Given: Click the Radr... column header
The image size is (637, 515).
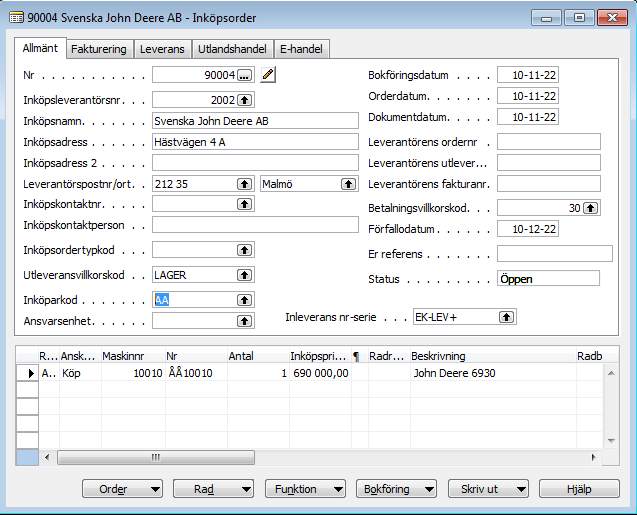Looking at the screenshot, I should pos(389,356).
